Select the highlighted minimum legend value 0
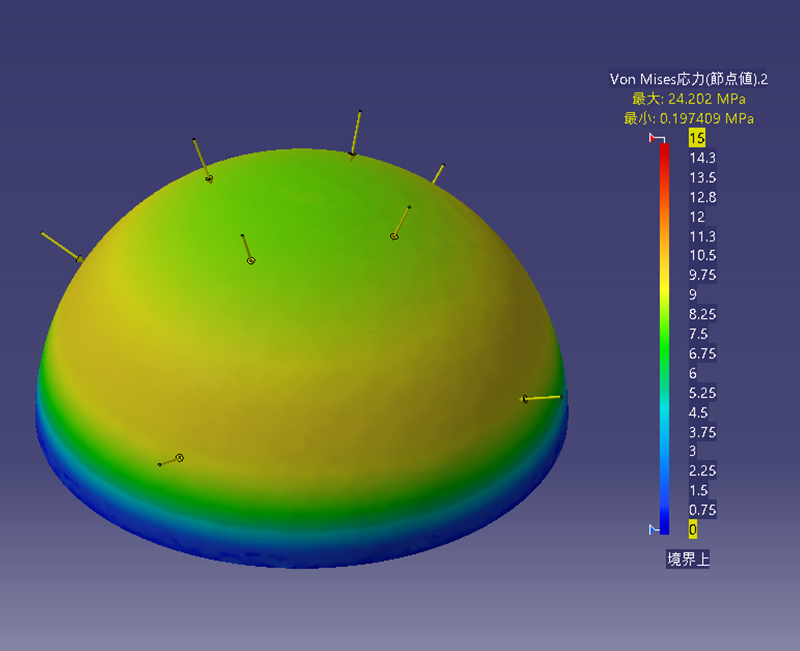 tap(693, 529)
